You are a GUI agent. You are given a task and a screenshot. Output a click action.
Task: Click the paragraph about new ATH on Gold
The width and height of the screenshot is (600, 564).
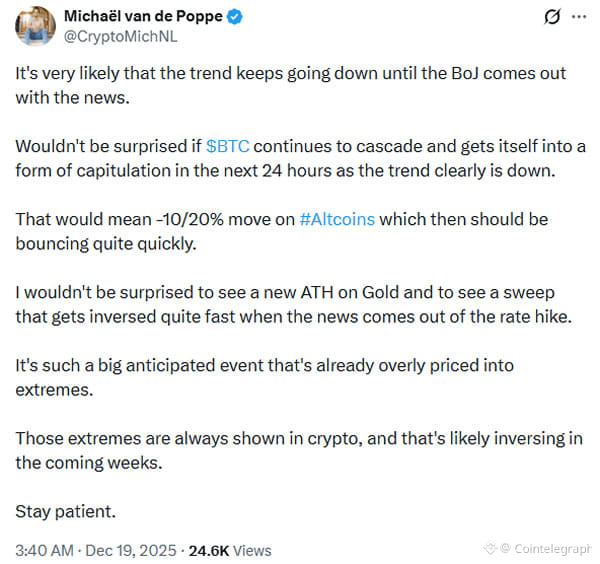293,305
